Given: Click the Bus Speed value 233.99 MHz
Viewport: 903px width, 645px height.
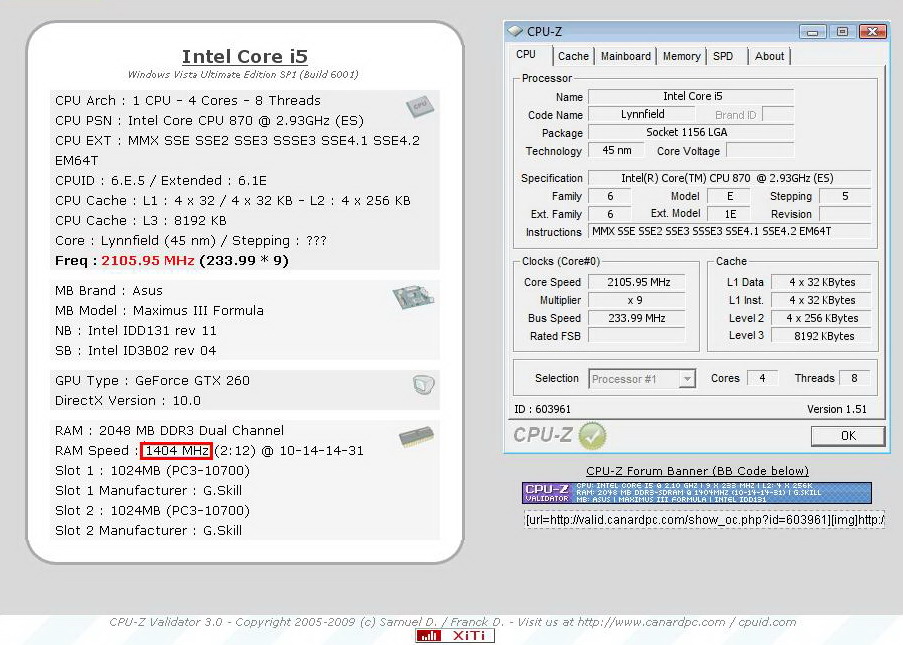Looking at the screenshot, I should click(638, 318).
